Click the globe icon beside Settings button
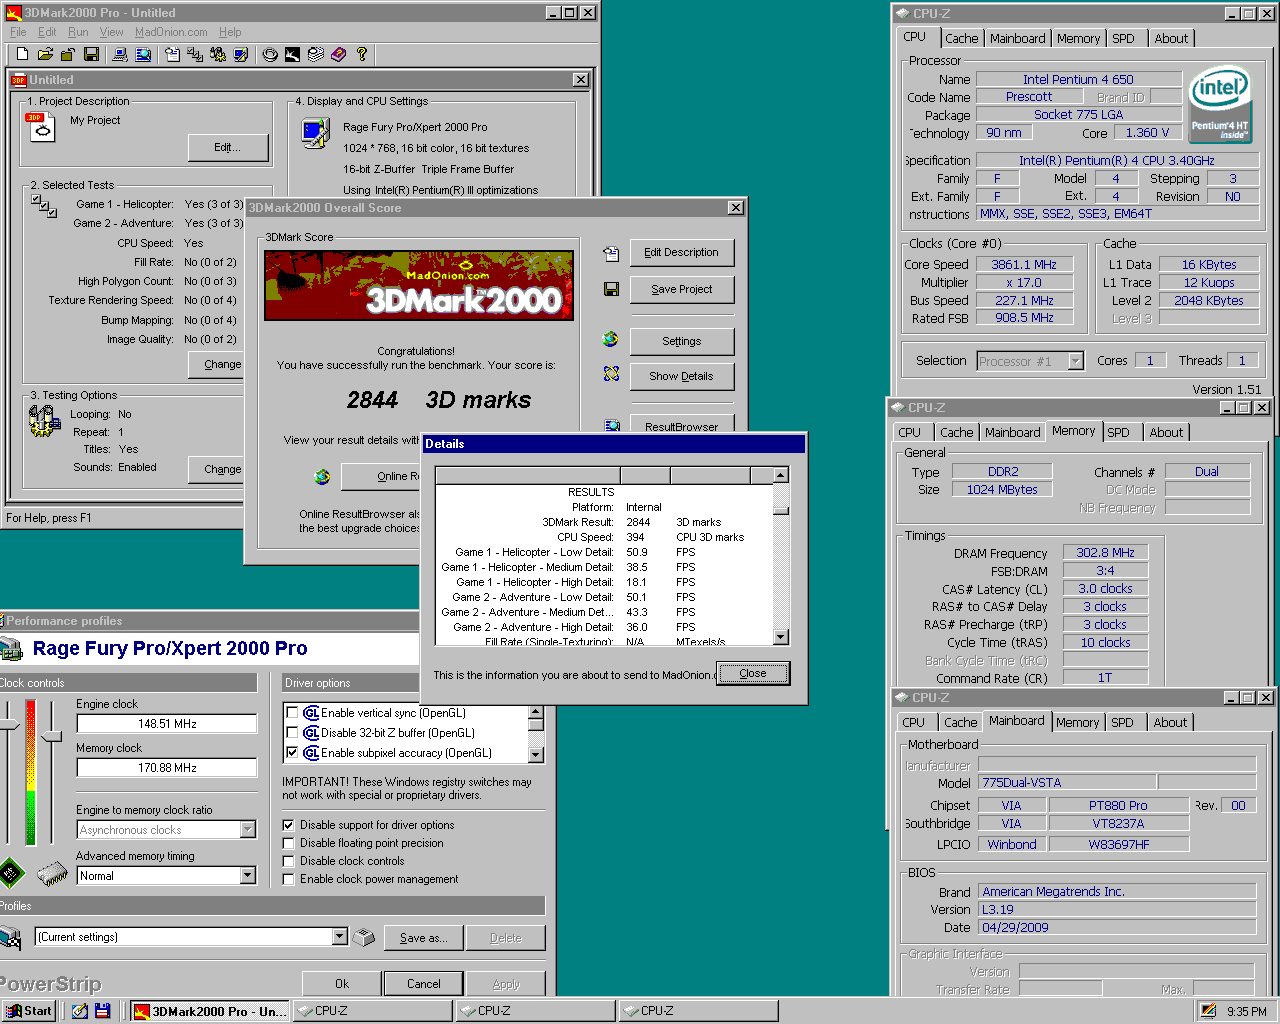Viewport: 1280px width, 1024px height. click(x=611, y=339)
